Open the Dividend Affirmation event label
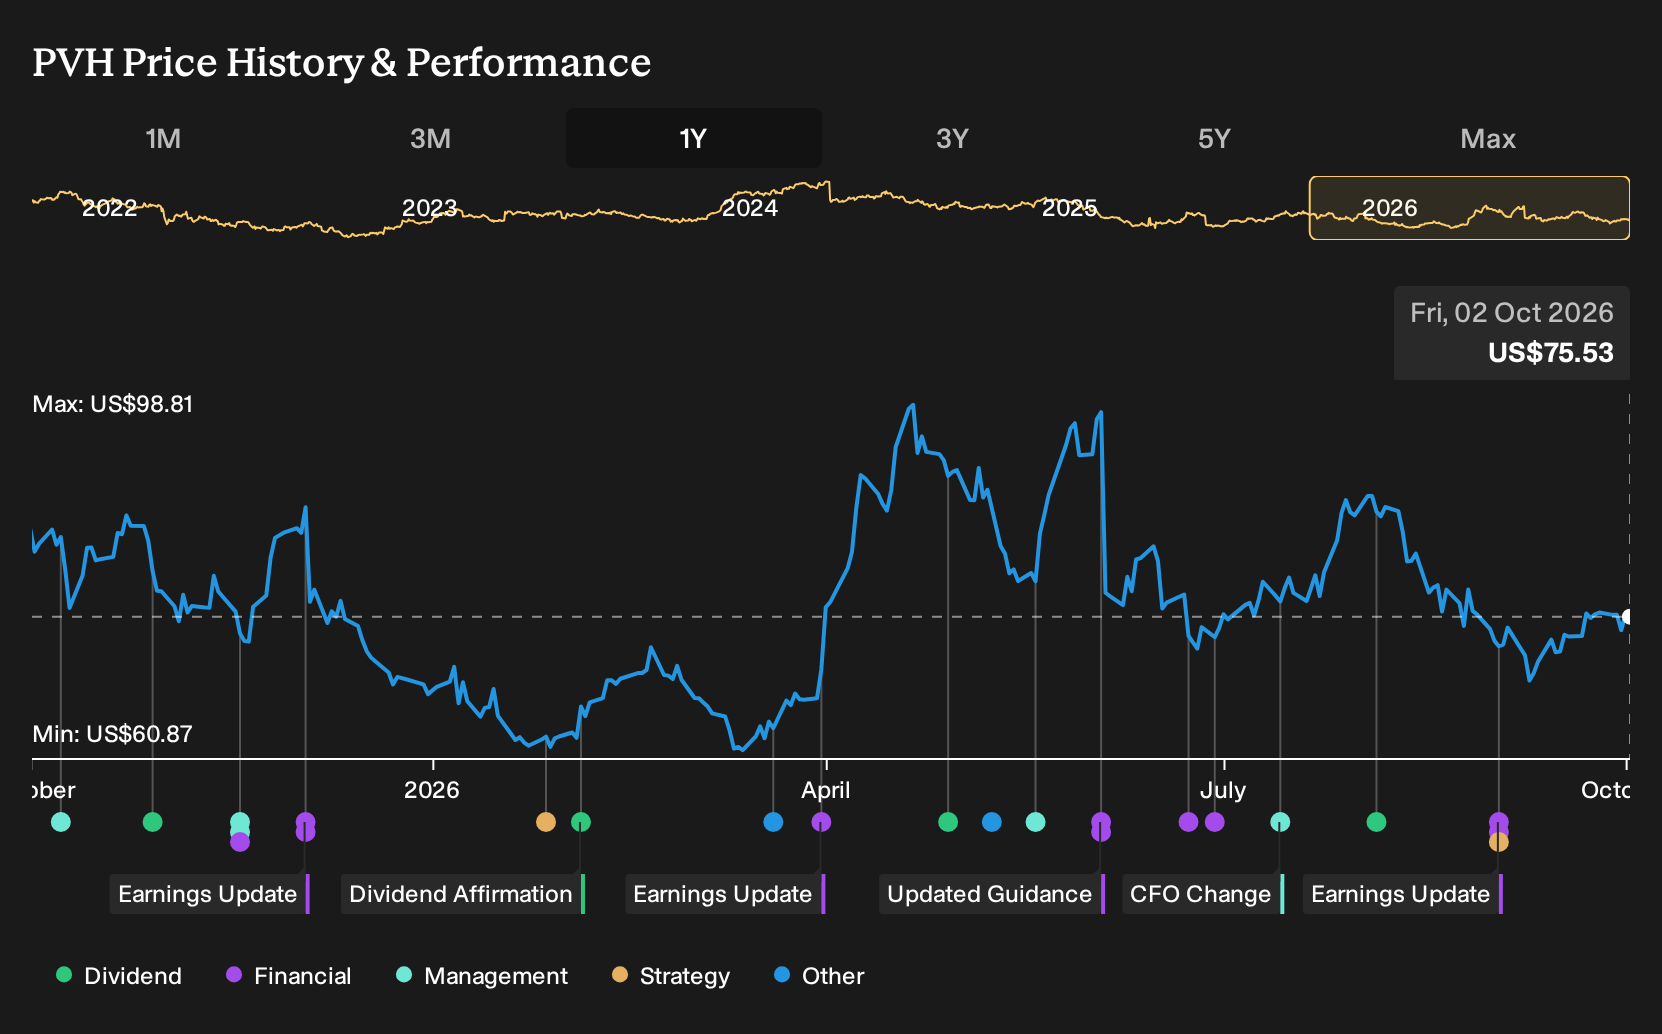The width and height of the screenshot is (1662, 1034). click(x=463, y=894)
